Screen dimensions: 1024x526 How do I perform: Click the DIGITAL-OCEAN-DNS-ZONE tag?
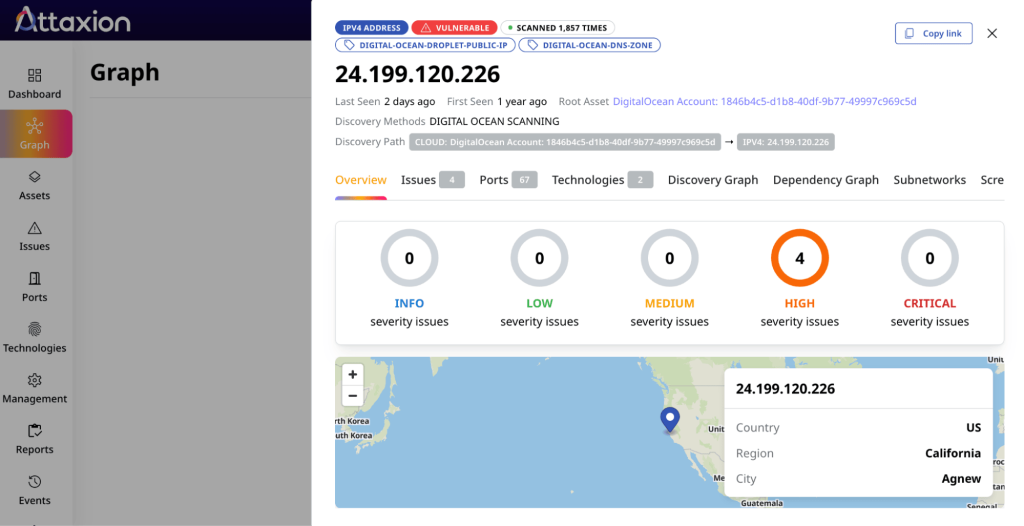pos(590,45)
